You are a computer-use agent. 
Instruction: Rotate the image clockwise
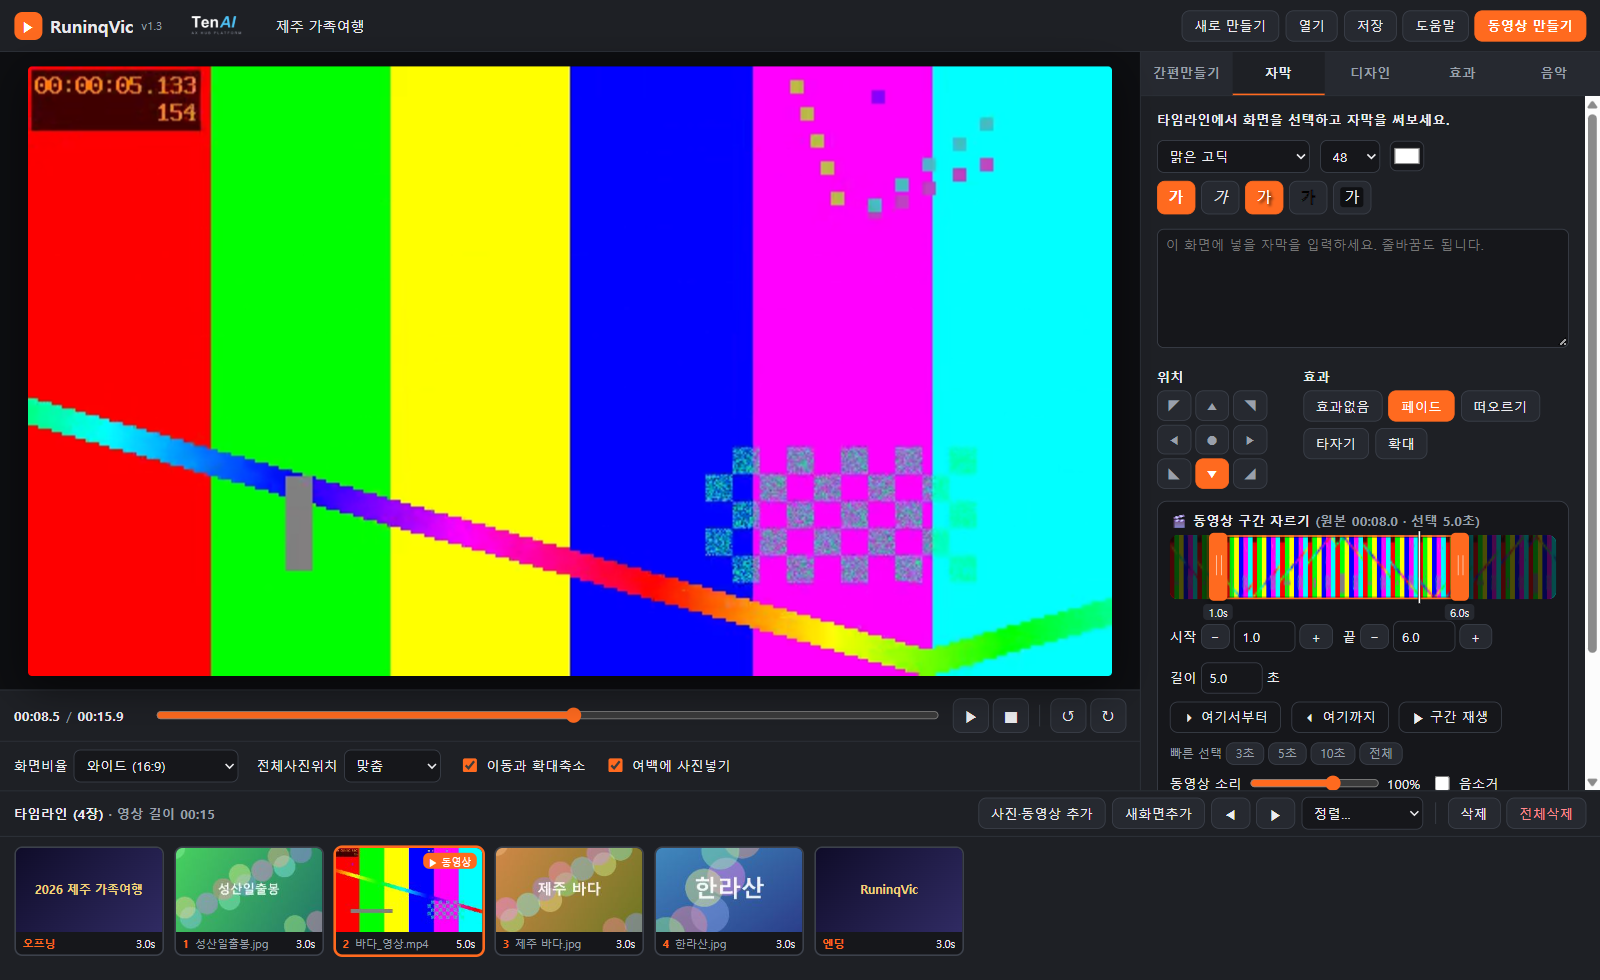click(1108, 716)
